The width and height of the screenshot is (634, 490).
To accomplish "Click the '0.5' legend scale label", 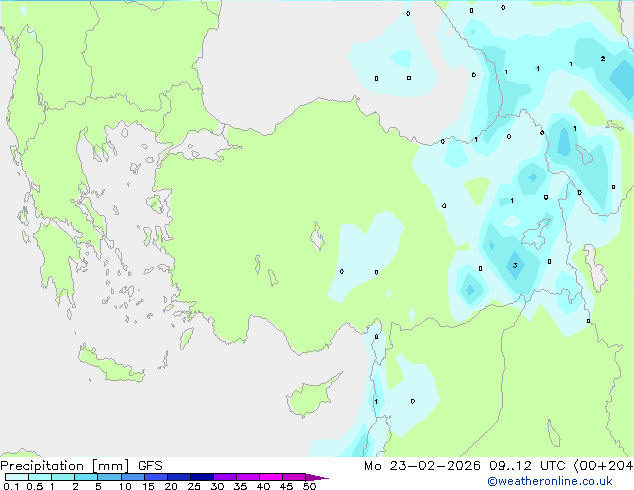I will pos(35,486).
